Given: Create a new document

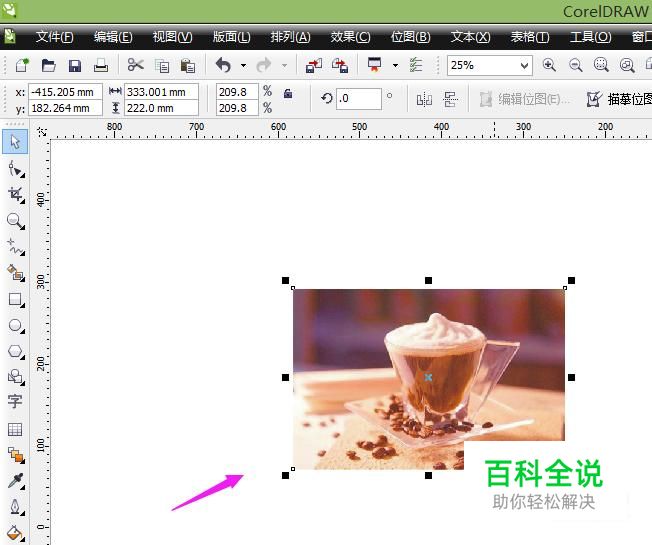Looking at the screenshot, I should pos(22,65).
